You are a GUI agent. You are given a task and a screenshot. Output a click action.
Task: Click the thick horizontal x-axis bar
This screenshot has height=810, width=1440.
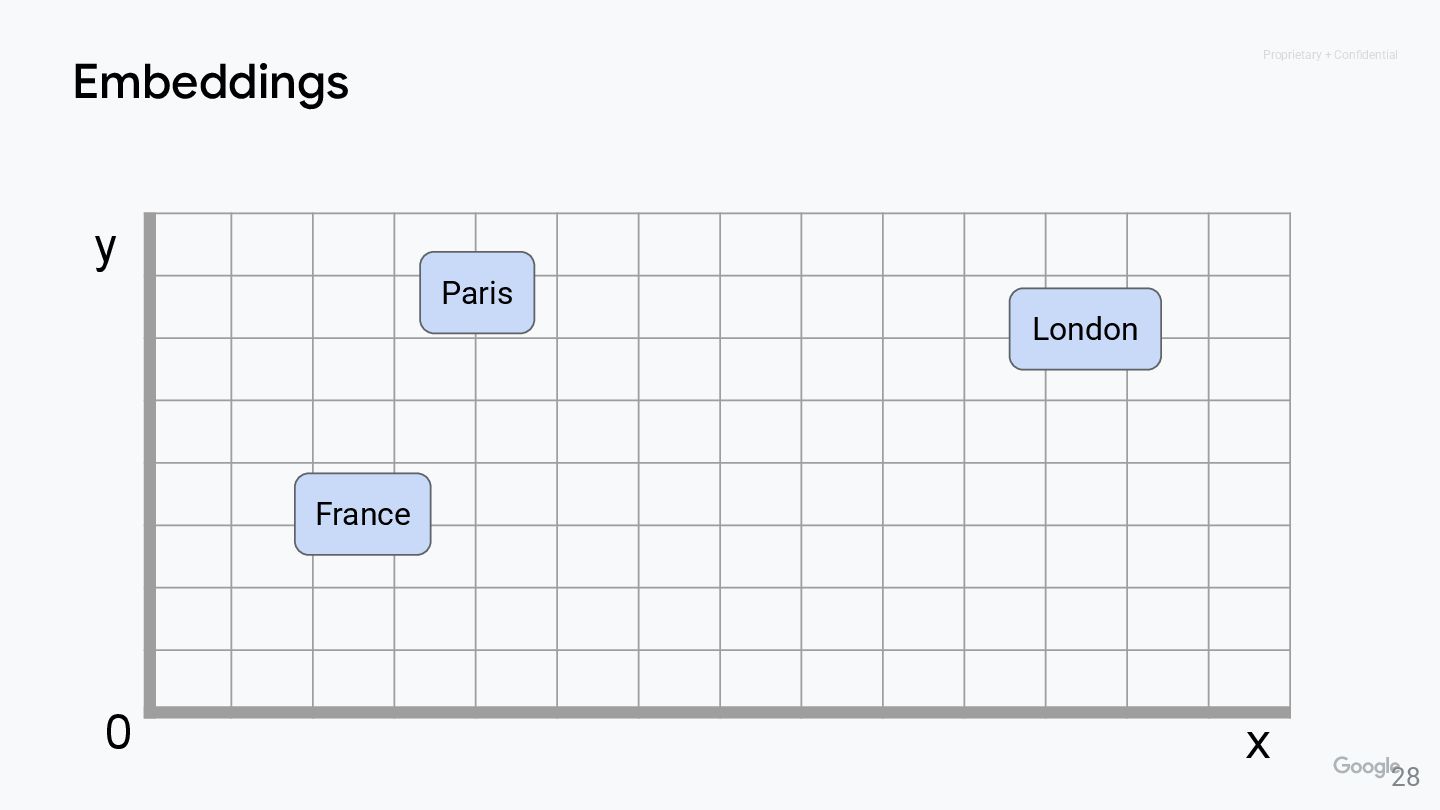coord(720,712)
